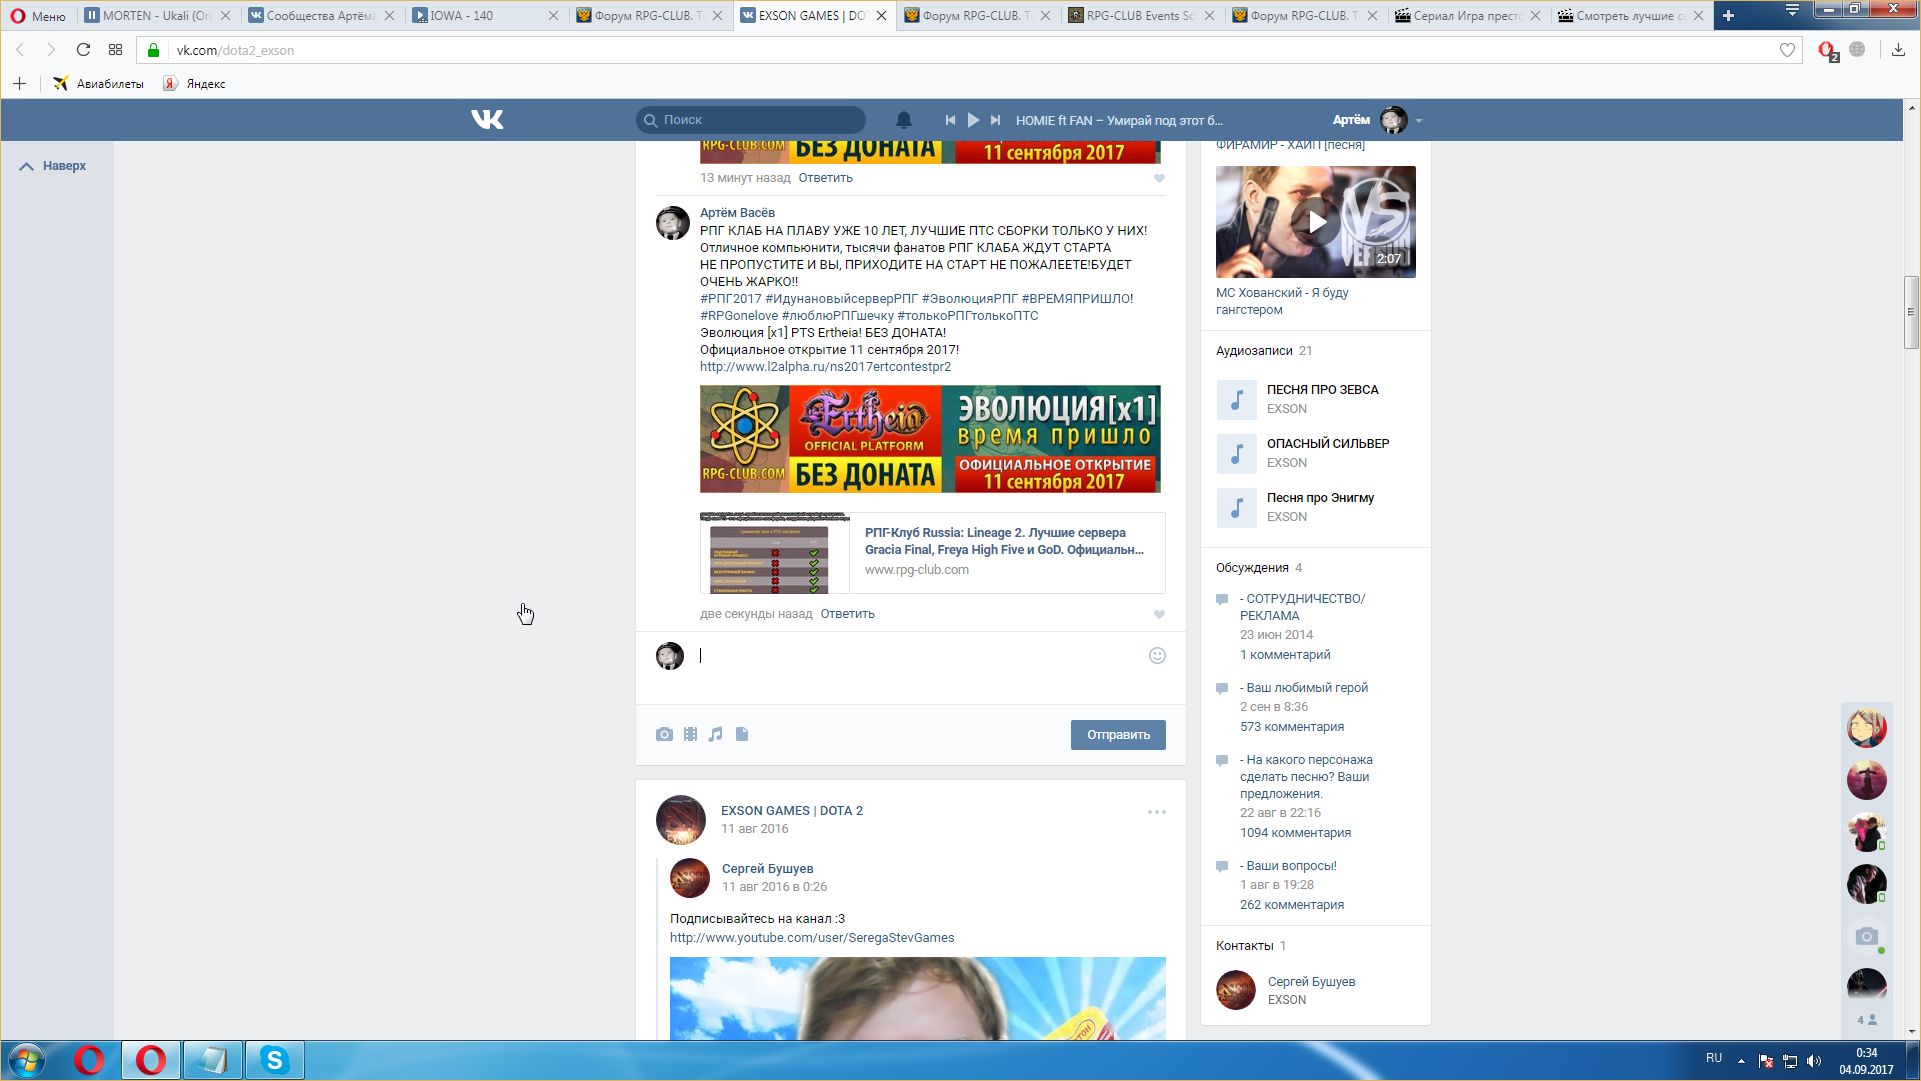This screenshot has height=1081, width=1921.
Task: Open the Эволюция x1 banner image in comment
Action: pos(930,439)
